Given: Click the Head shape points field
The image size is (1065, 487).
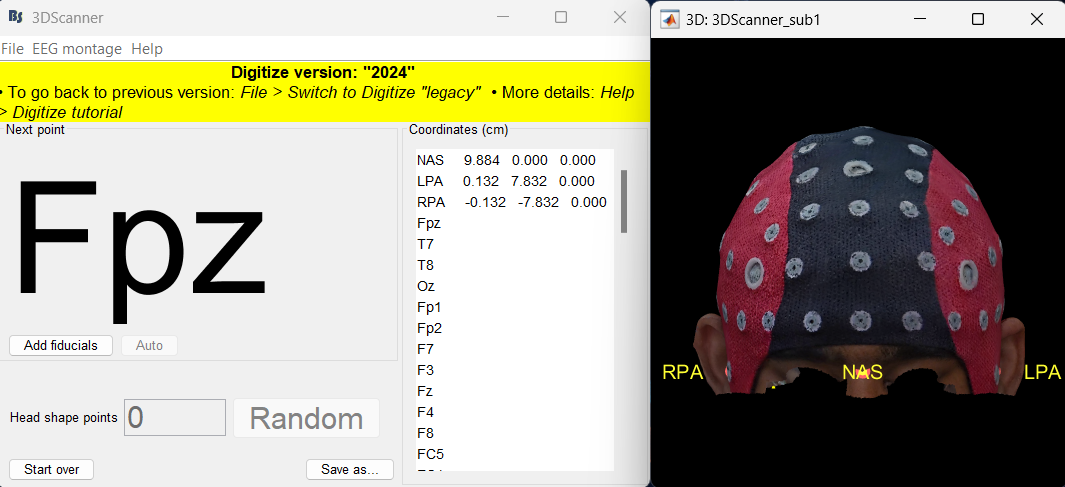Looking at the screenshot, I should [x=175, y=418].
